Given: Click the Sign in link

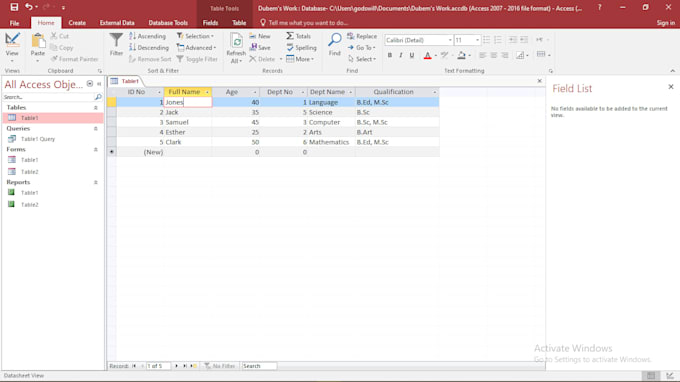Looking at the screenshot, I should coord(665,23).
